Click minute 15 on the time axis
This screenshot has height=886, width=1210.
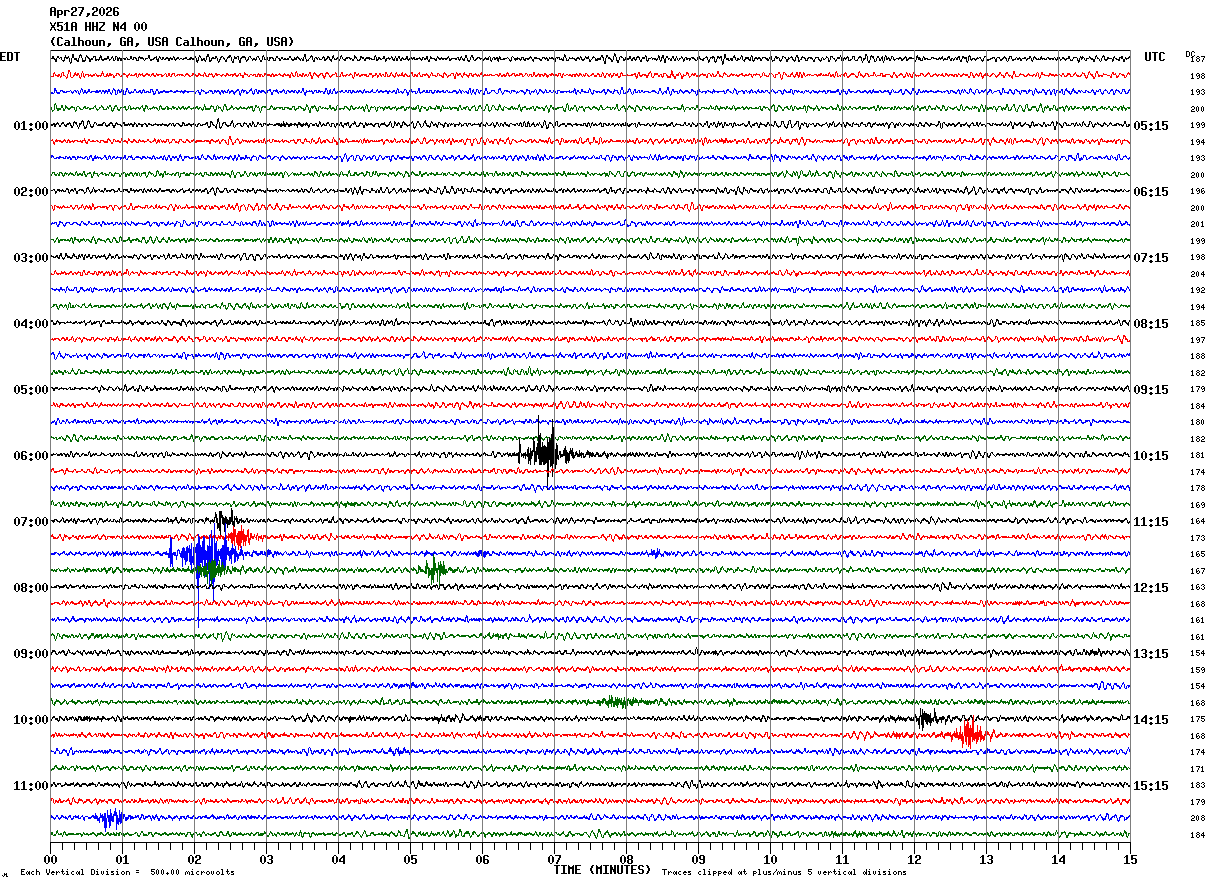1130,859
